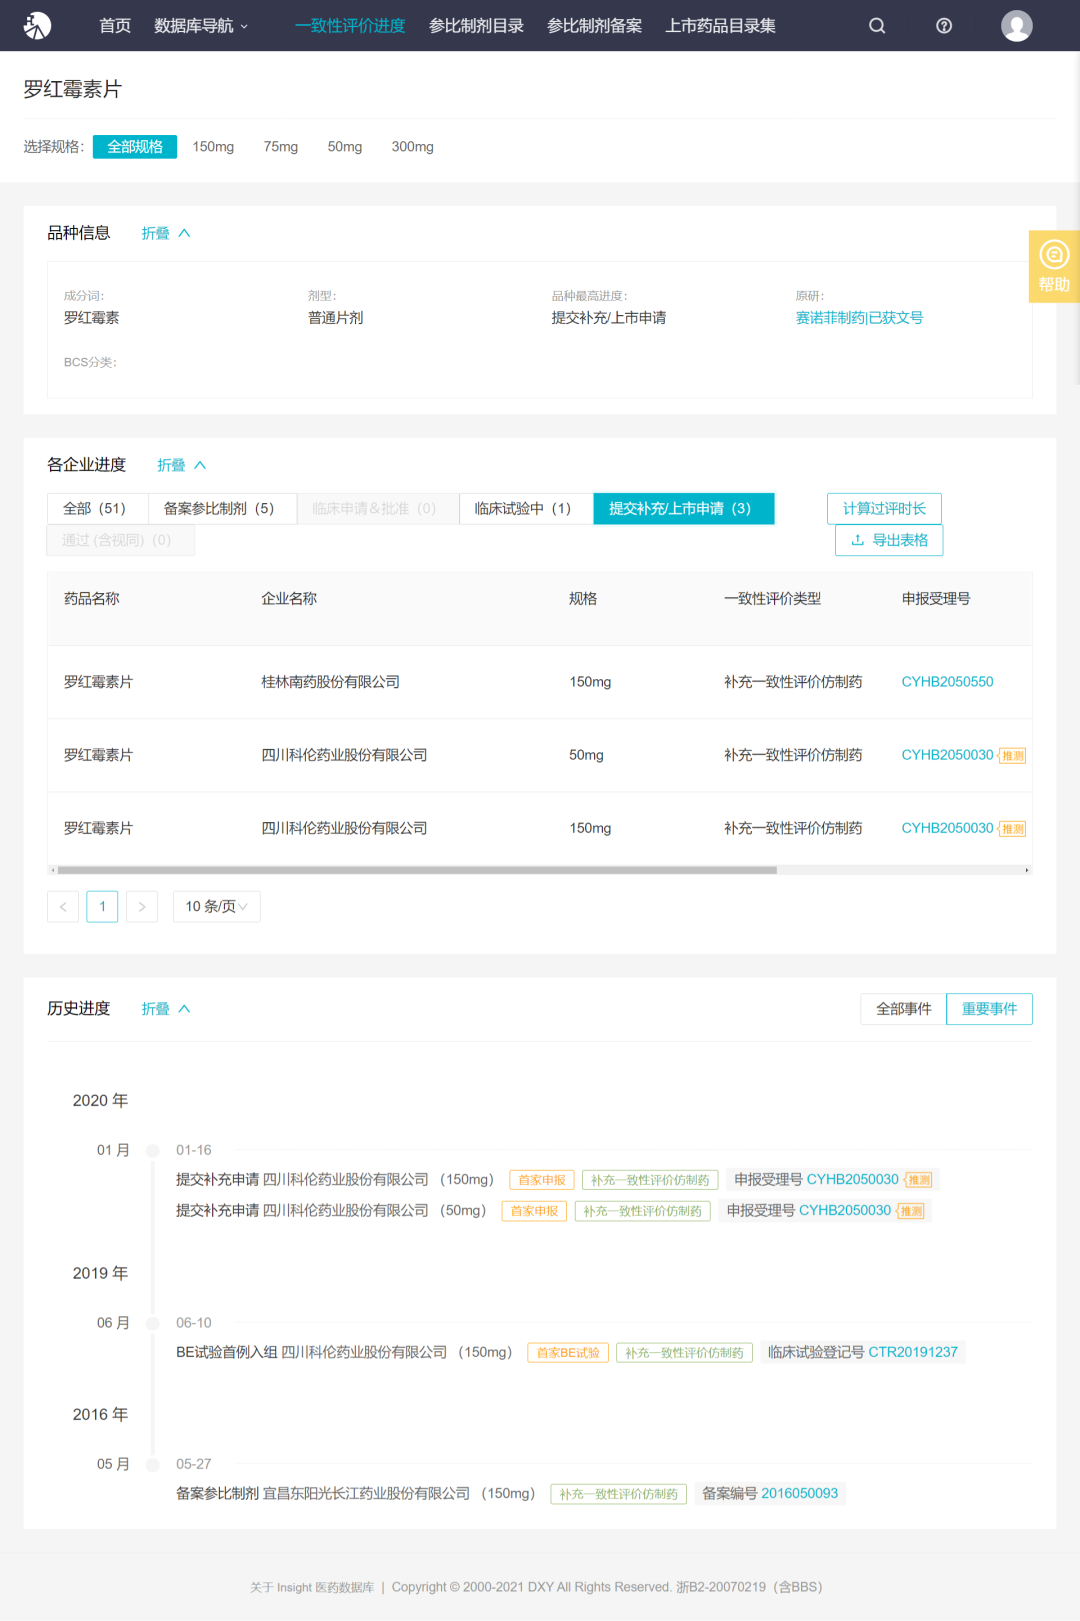Click the 一致性评价类型 column header
This screenshot has width=1080, height=1621.
click(x=772, y=599)
